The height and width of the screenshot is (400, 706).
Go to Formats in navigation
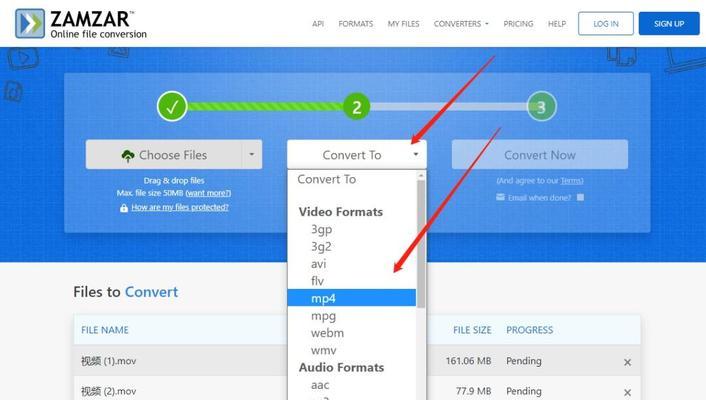pos(356,23)
